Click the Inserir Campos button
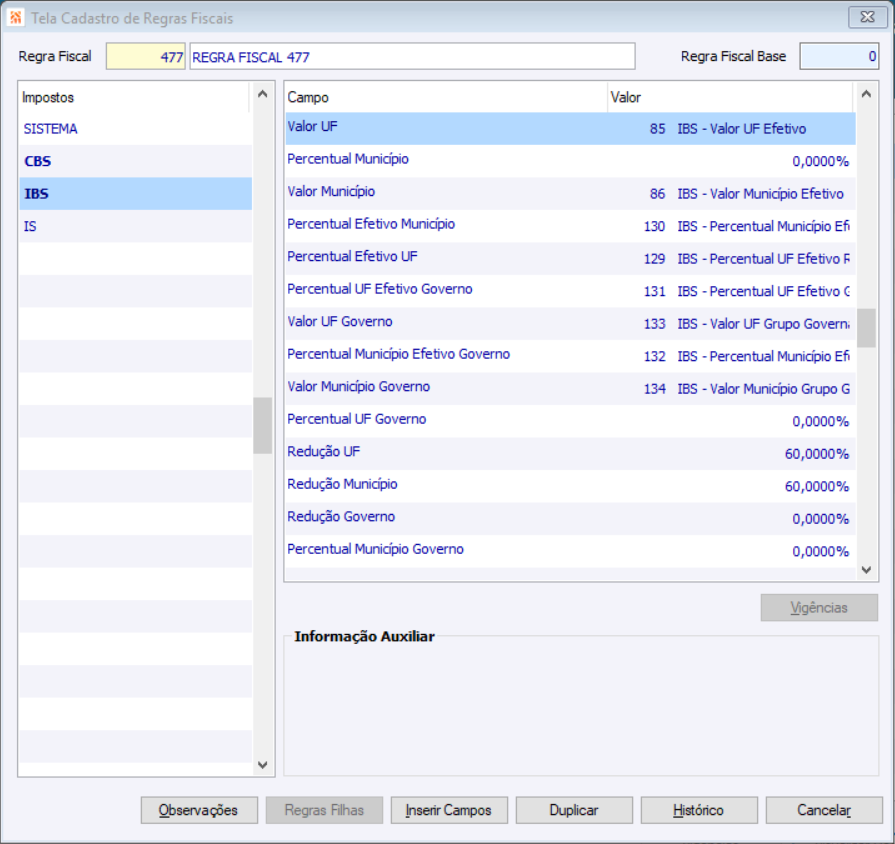Image resolution: width=895 pixels, height=844 pixels. [x=449, y=810]
